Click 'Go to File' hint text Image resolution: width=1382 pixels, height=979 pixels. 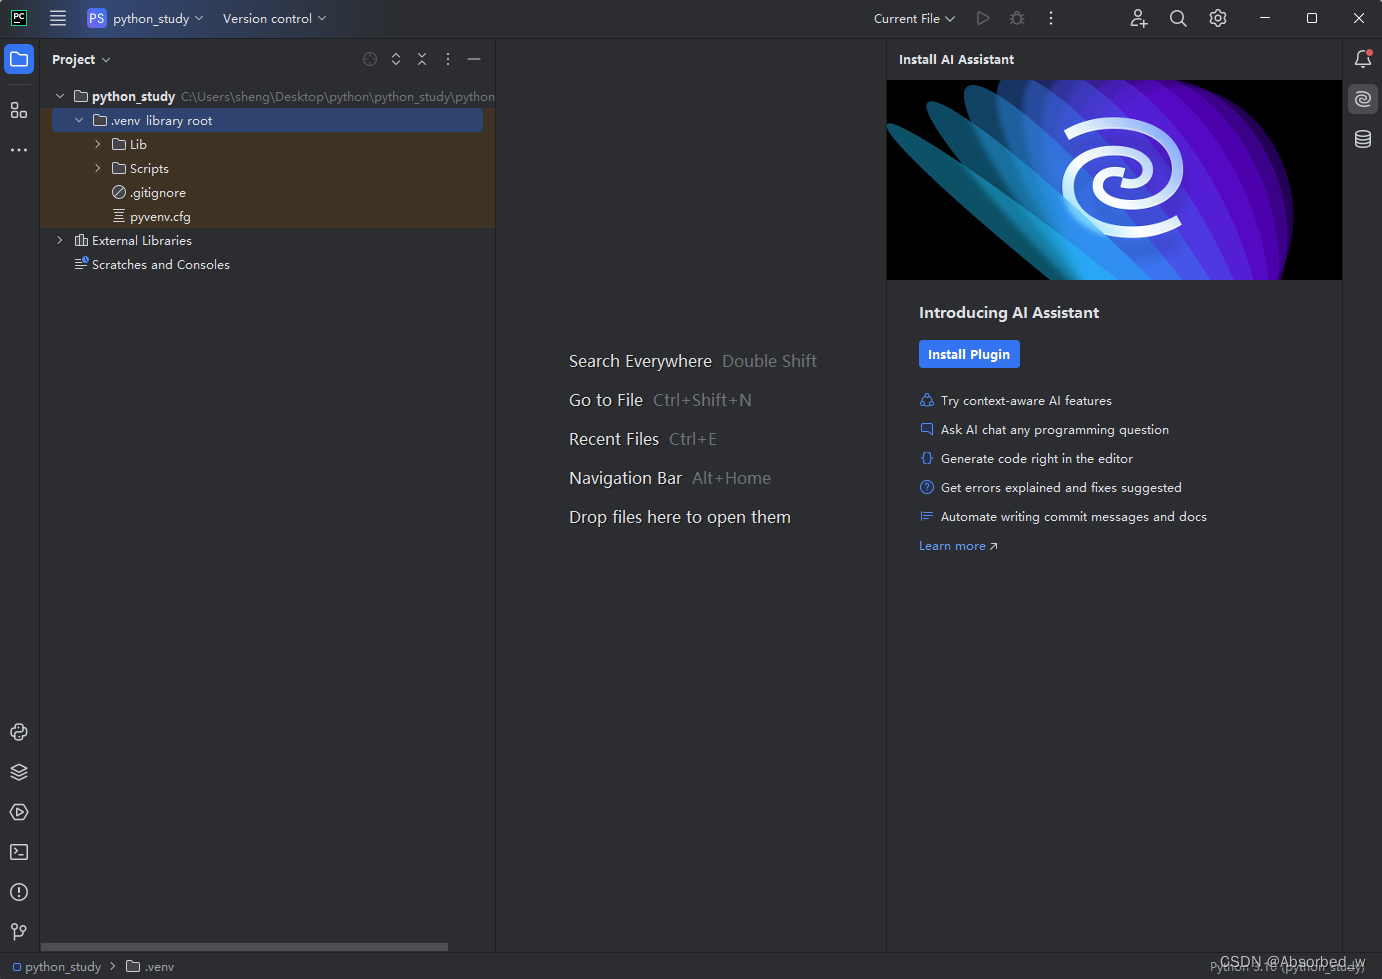[606, 400]
